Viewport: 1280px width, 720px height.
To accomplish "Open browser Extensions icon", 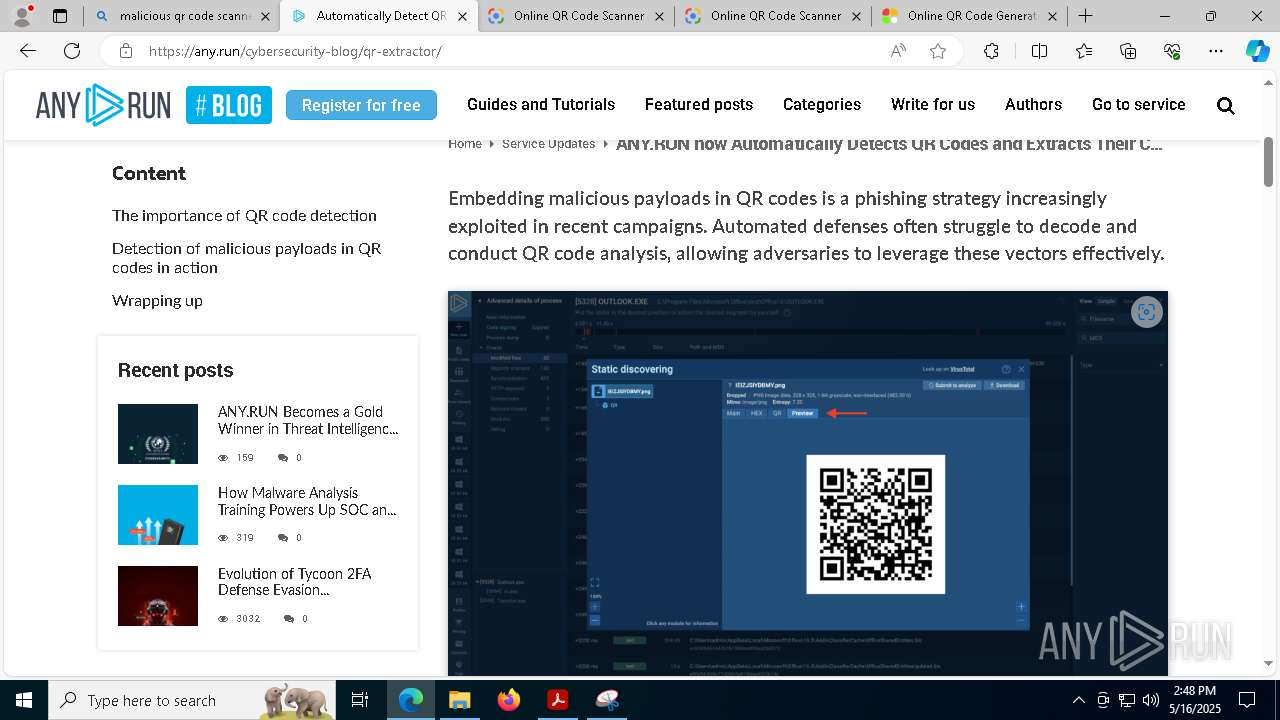I will [x=991, y=51].
